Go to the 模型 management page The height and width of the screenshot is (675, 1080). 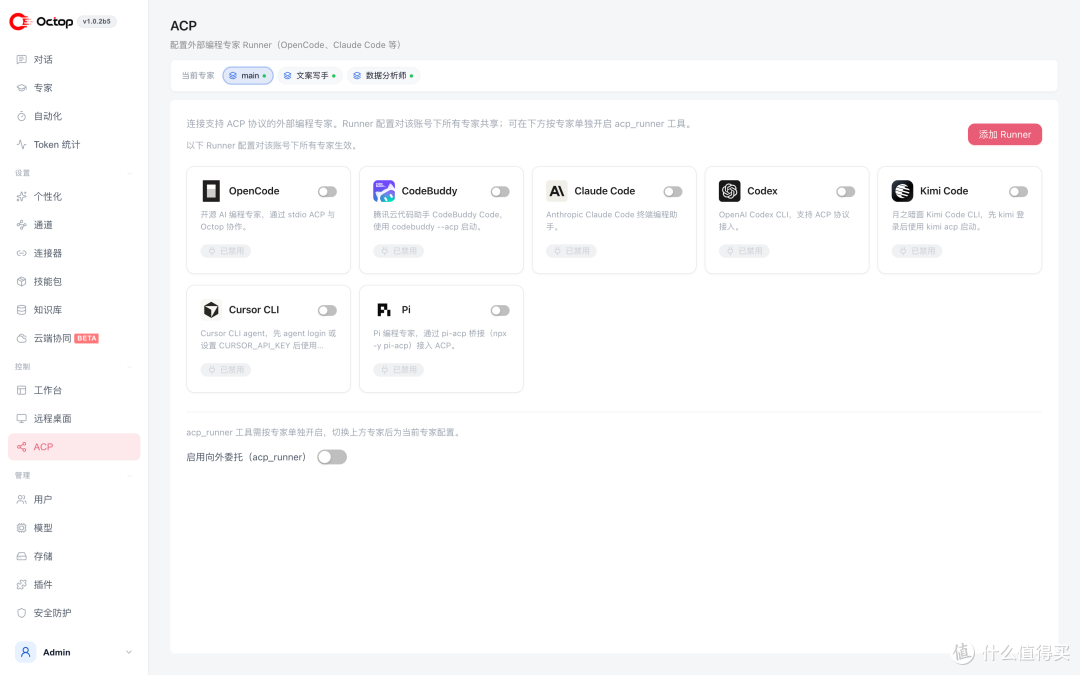pos(74,528)
